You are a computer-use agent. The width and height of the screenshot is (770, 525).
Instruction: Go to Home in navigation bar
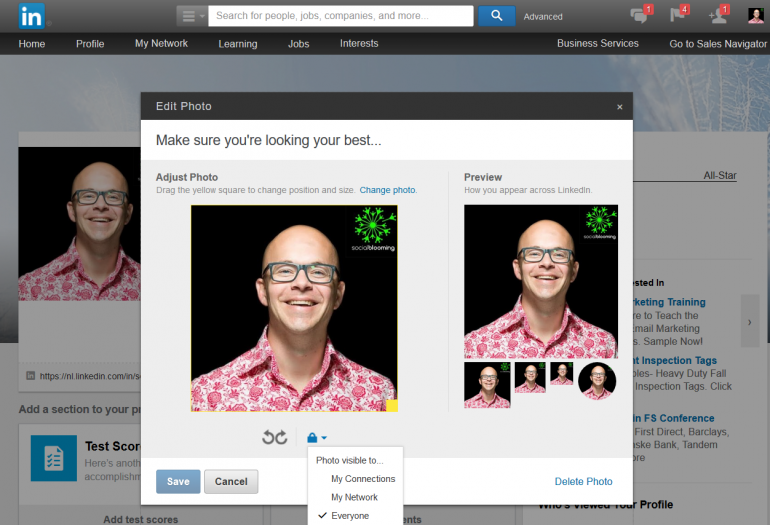pos(32,44)
